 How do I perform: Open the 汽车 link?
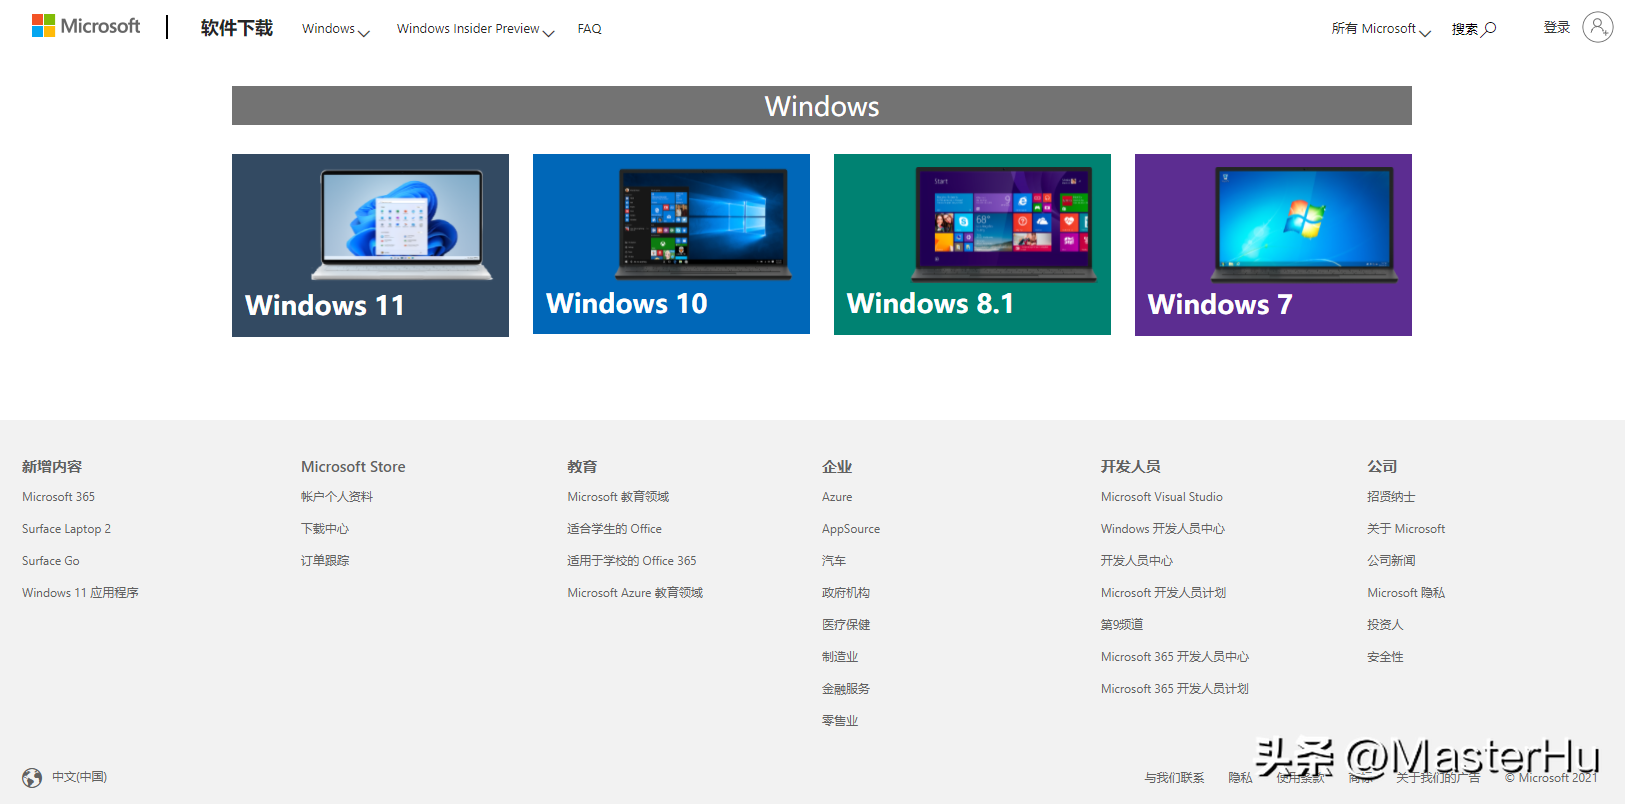[834, 561]
